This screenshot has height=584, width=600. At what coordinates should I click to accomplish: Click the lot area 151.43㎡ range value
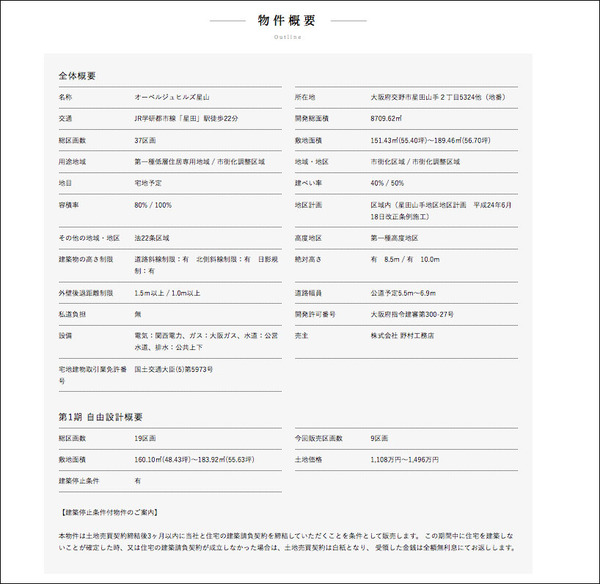430,141
